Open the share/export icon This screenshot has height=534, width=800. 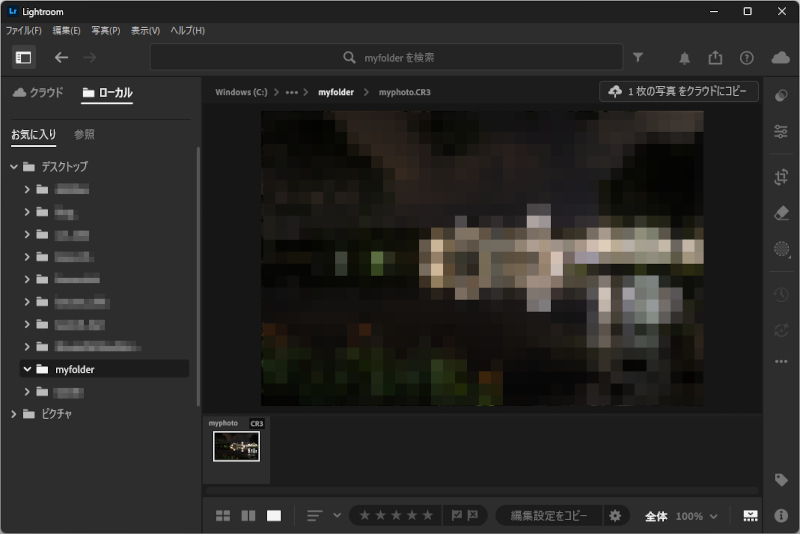[x=715, y=58]
